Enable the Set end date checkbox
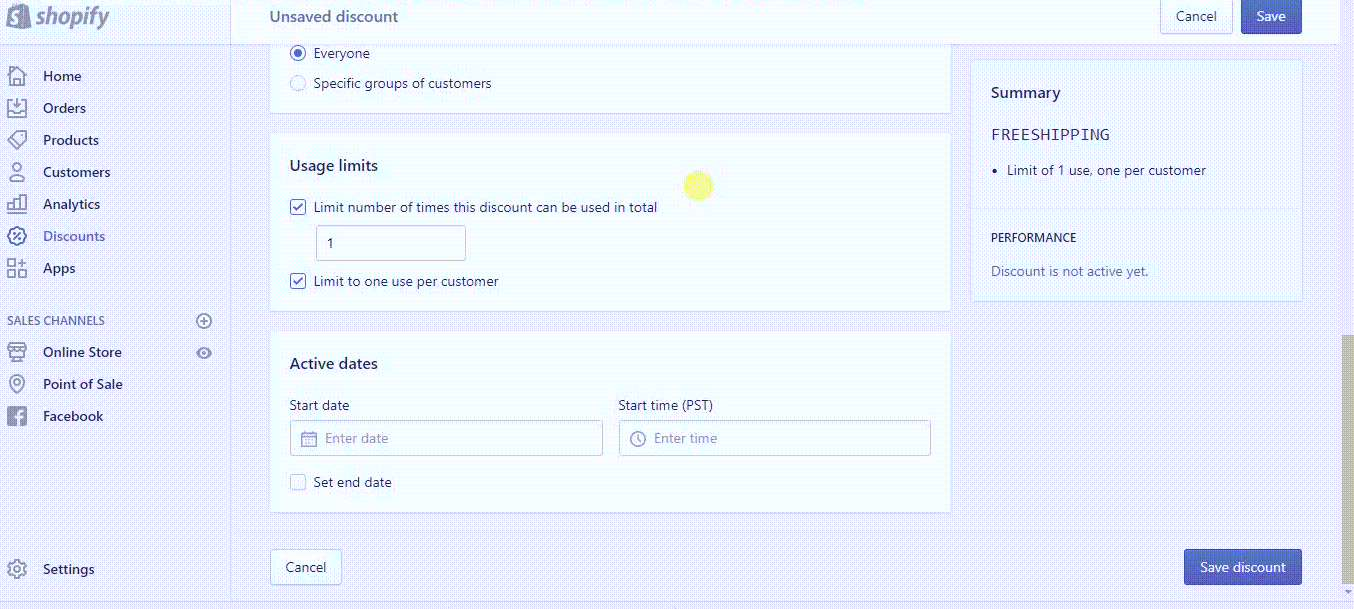Image resolution: width=1354 pixels, height=609 pixels. click(298, 483)
